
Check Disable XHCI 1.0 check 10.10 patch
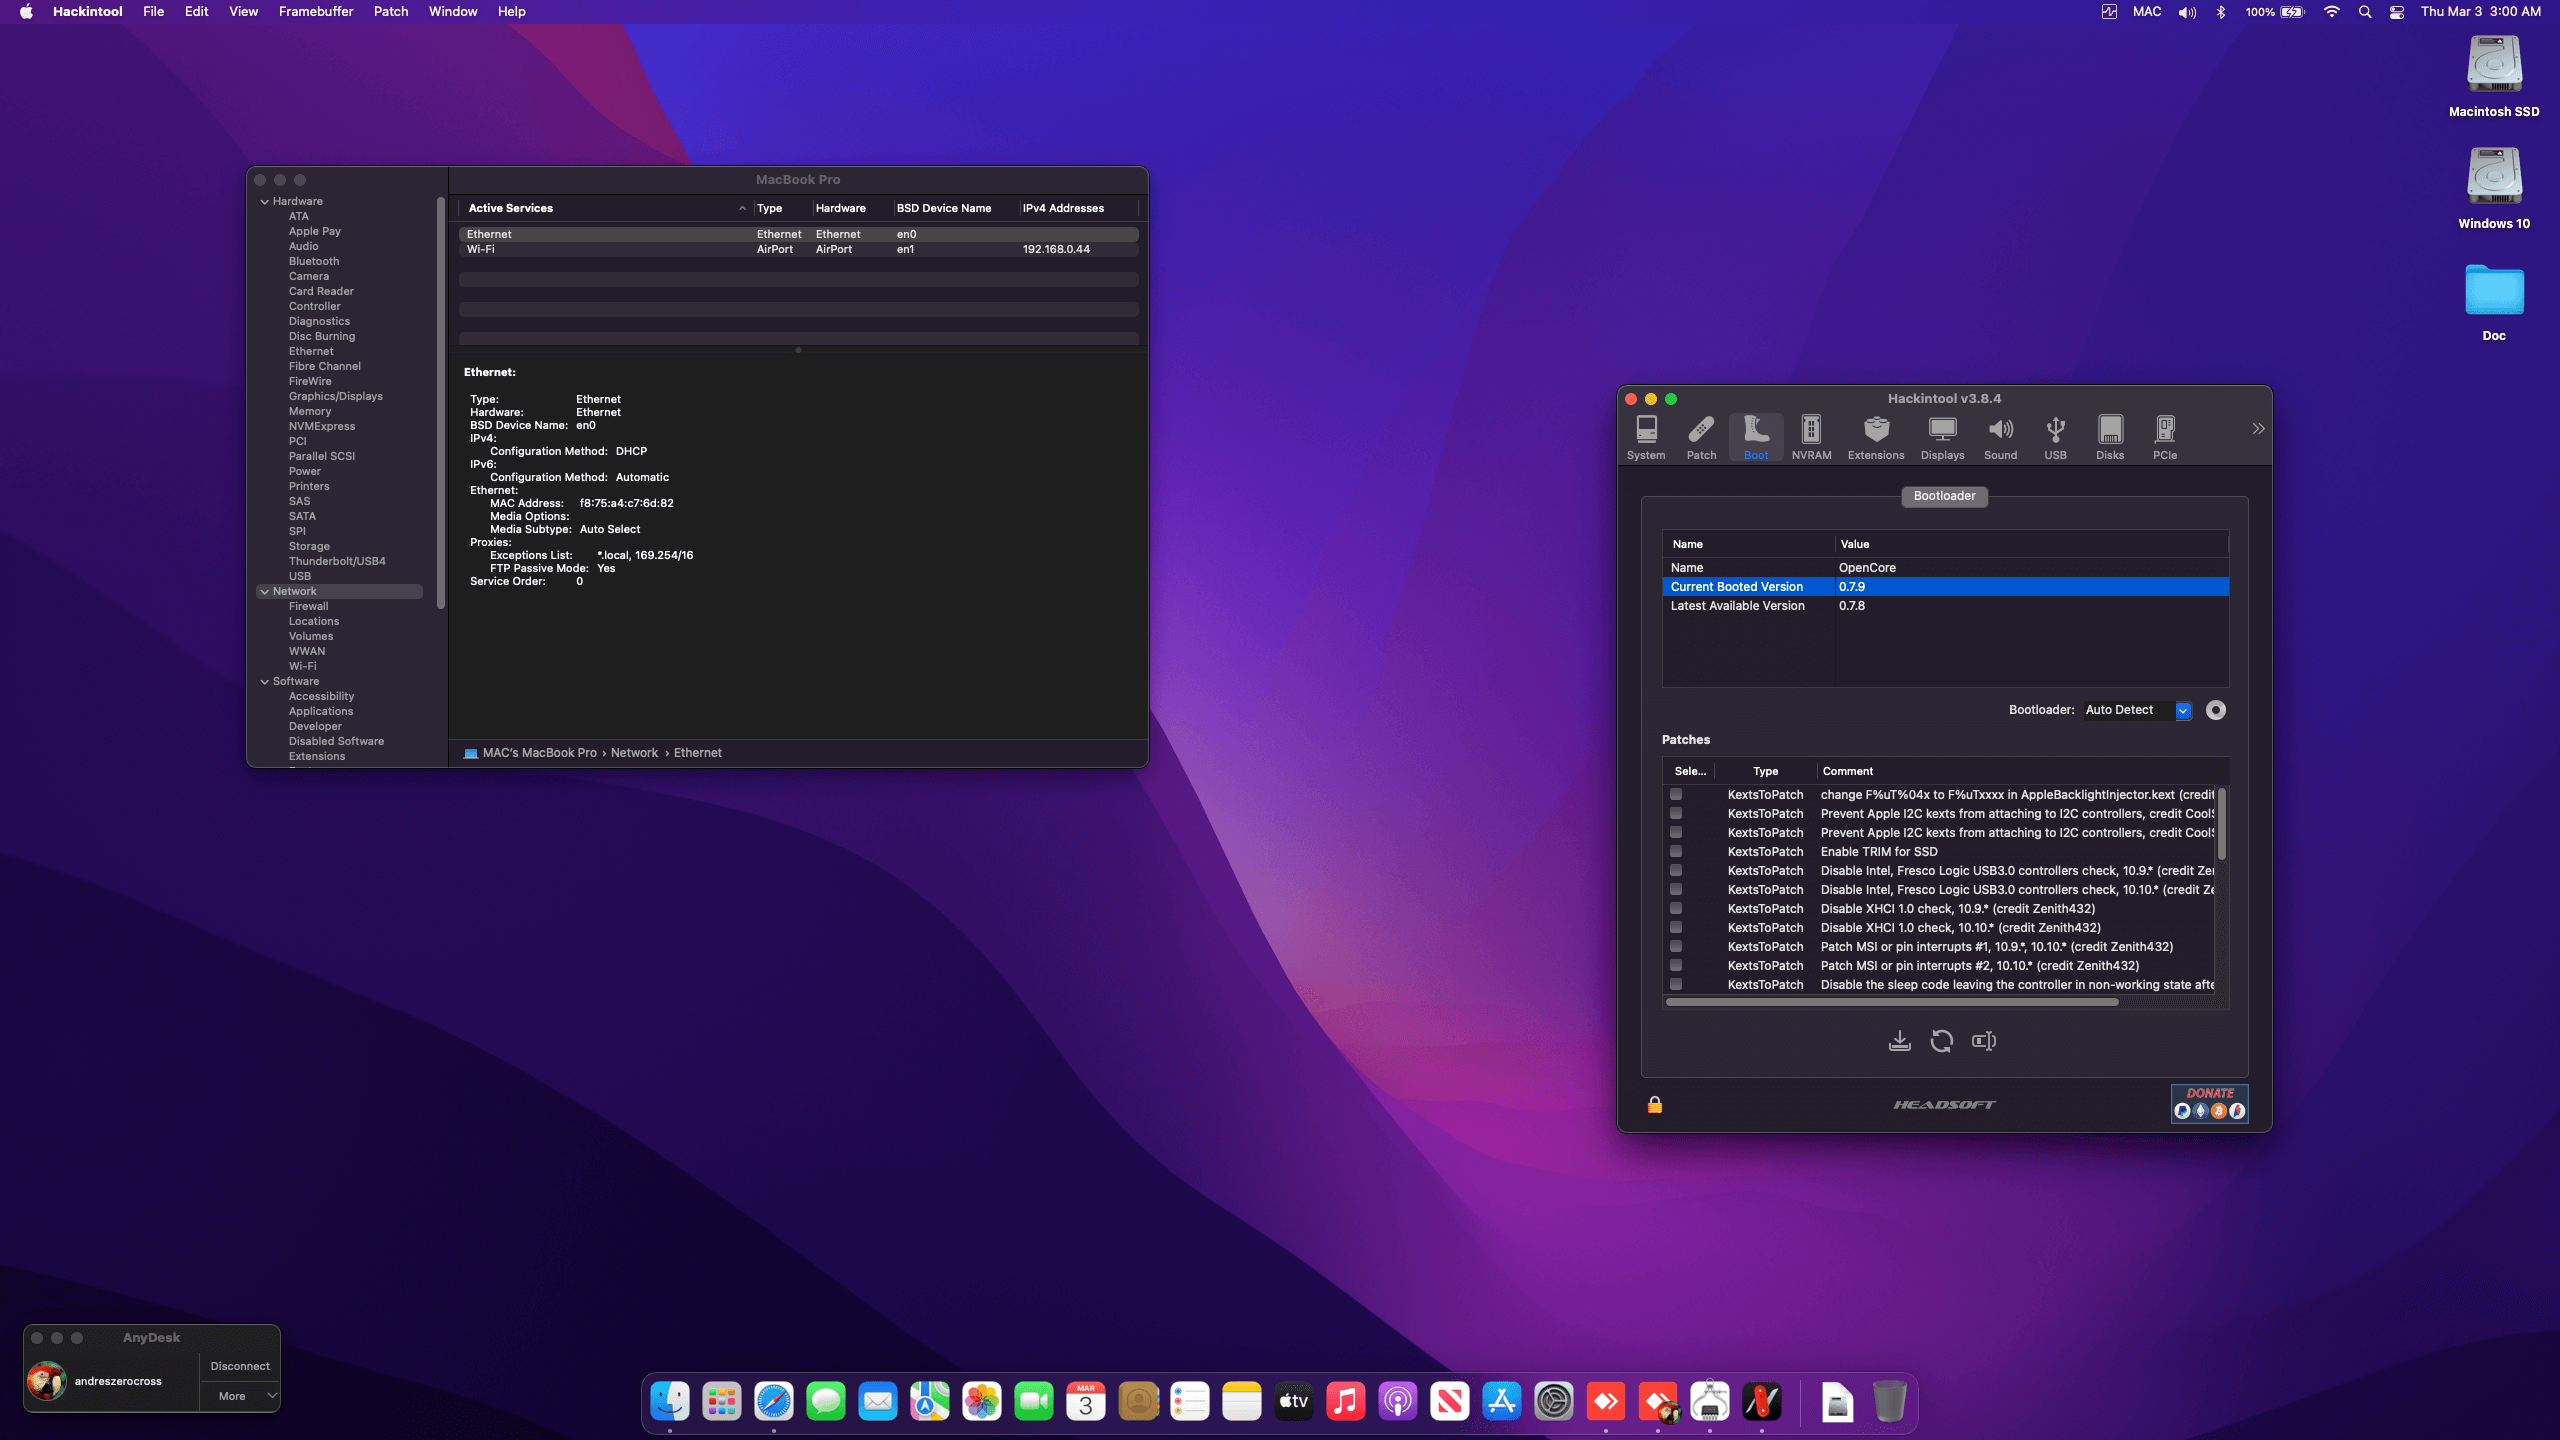pyautogui.click(x=1676, y=927)
